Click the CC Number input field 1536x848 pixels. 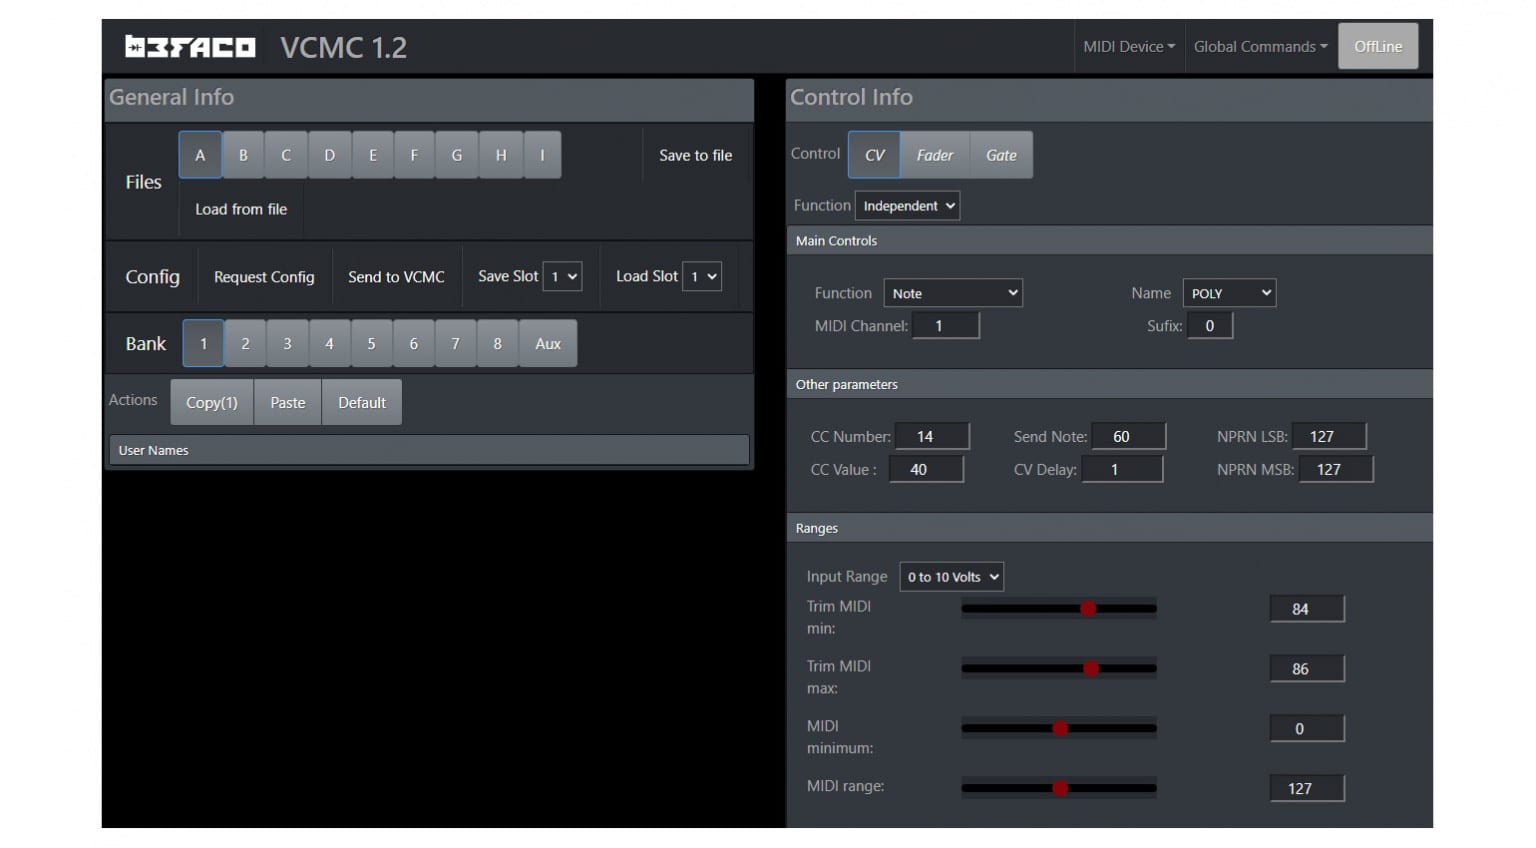932,435
